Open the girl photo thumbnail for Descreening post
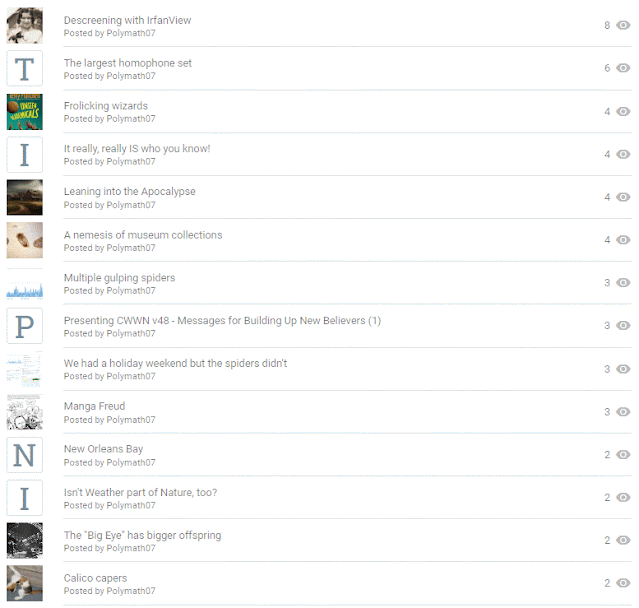This screenshot has width=639, height=608. pos(24,25)
